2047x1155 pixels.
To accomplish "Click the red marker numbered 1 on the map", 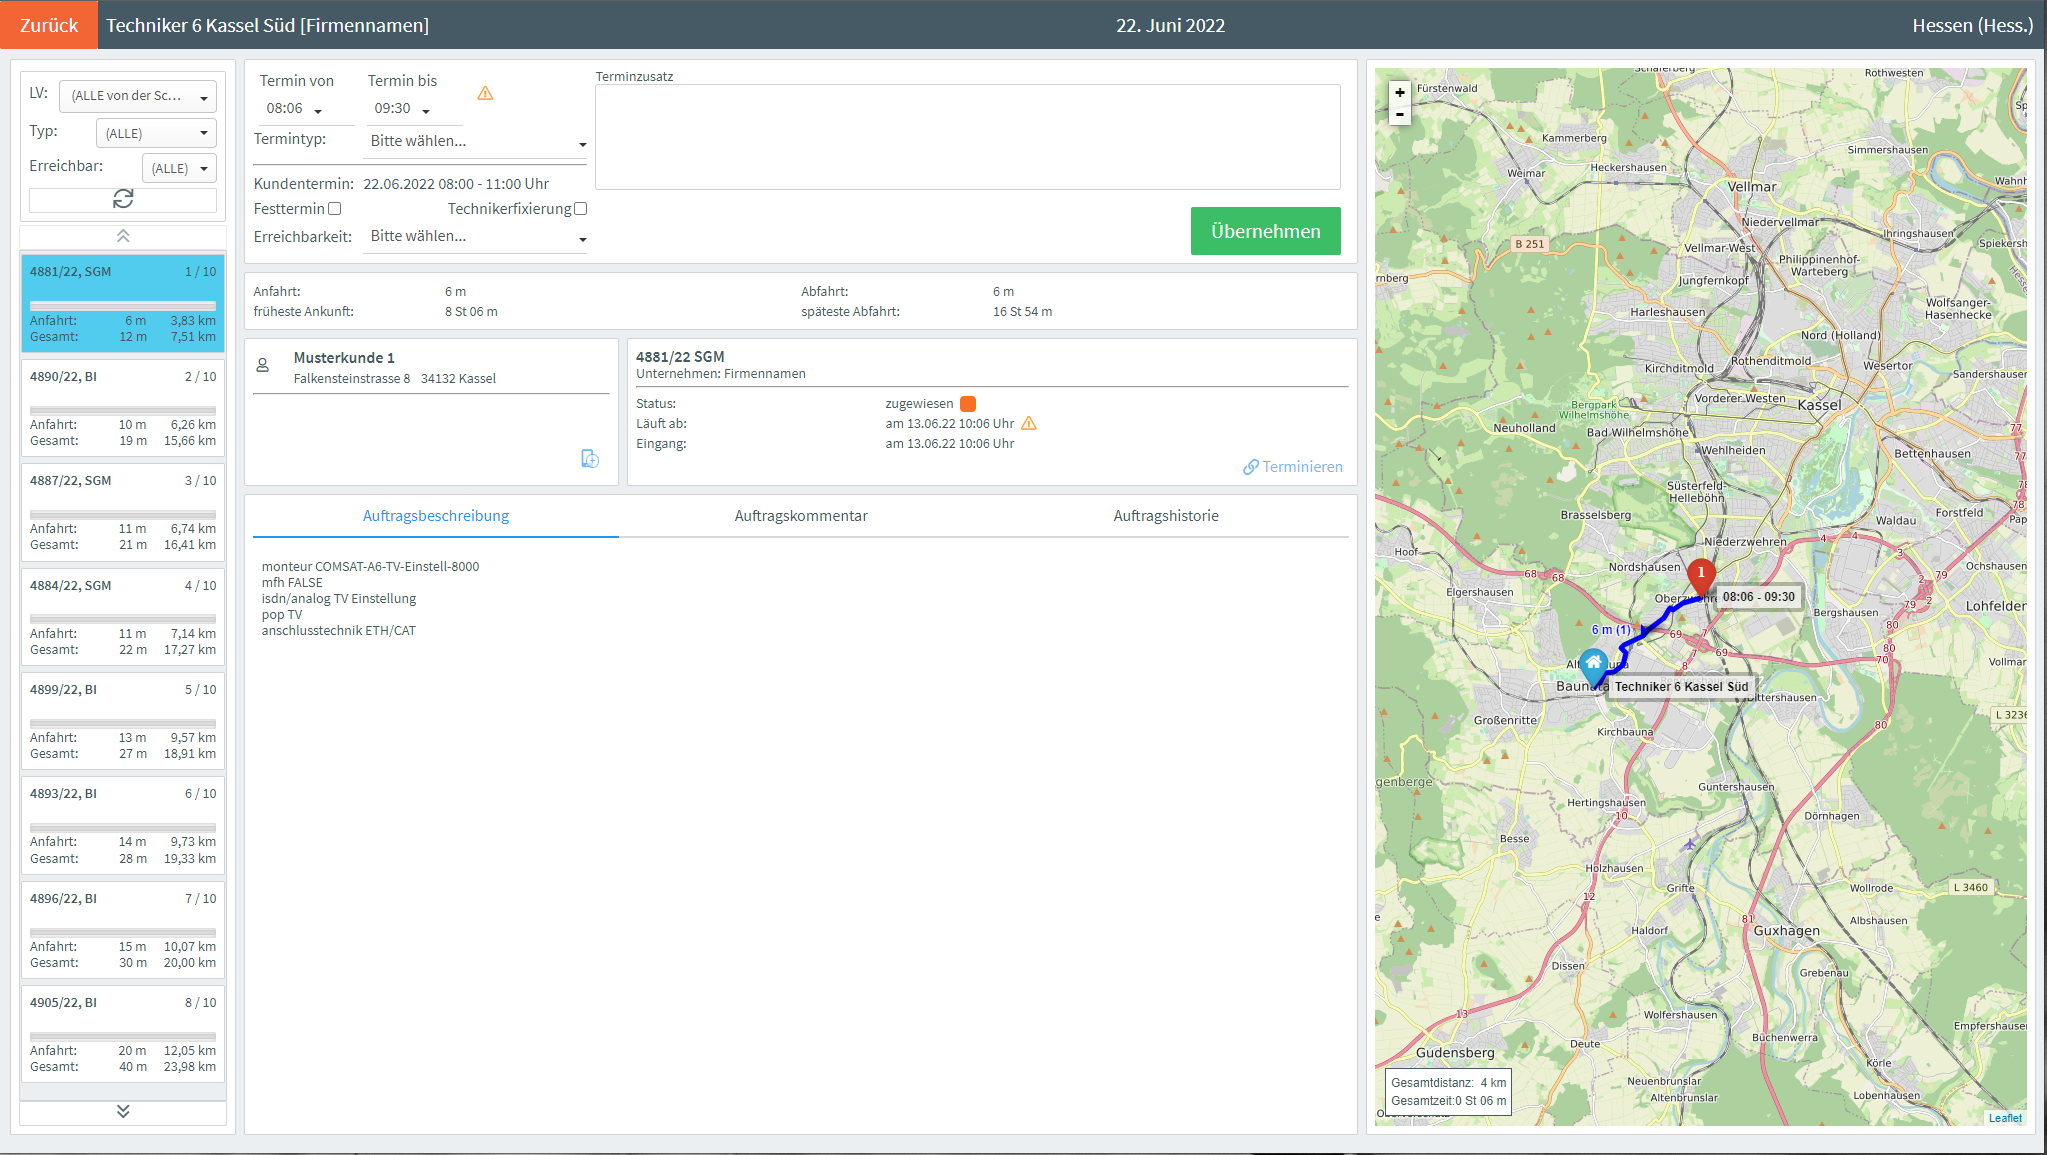I will tap(1701, 574).
